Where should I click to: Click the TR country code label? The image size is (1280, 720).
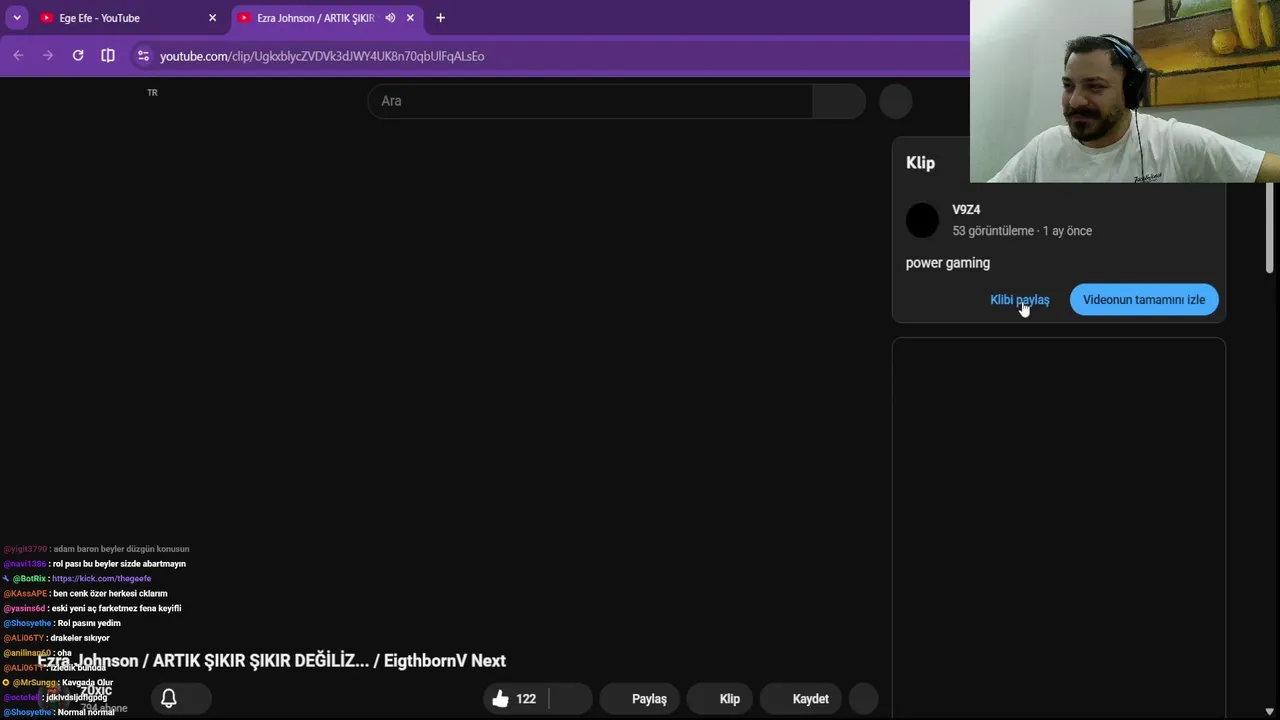pyautogui.click(x=152, y=93)
